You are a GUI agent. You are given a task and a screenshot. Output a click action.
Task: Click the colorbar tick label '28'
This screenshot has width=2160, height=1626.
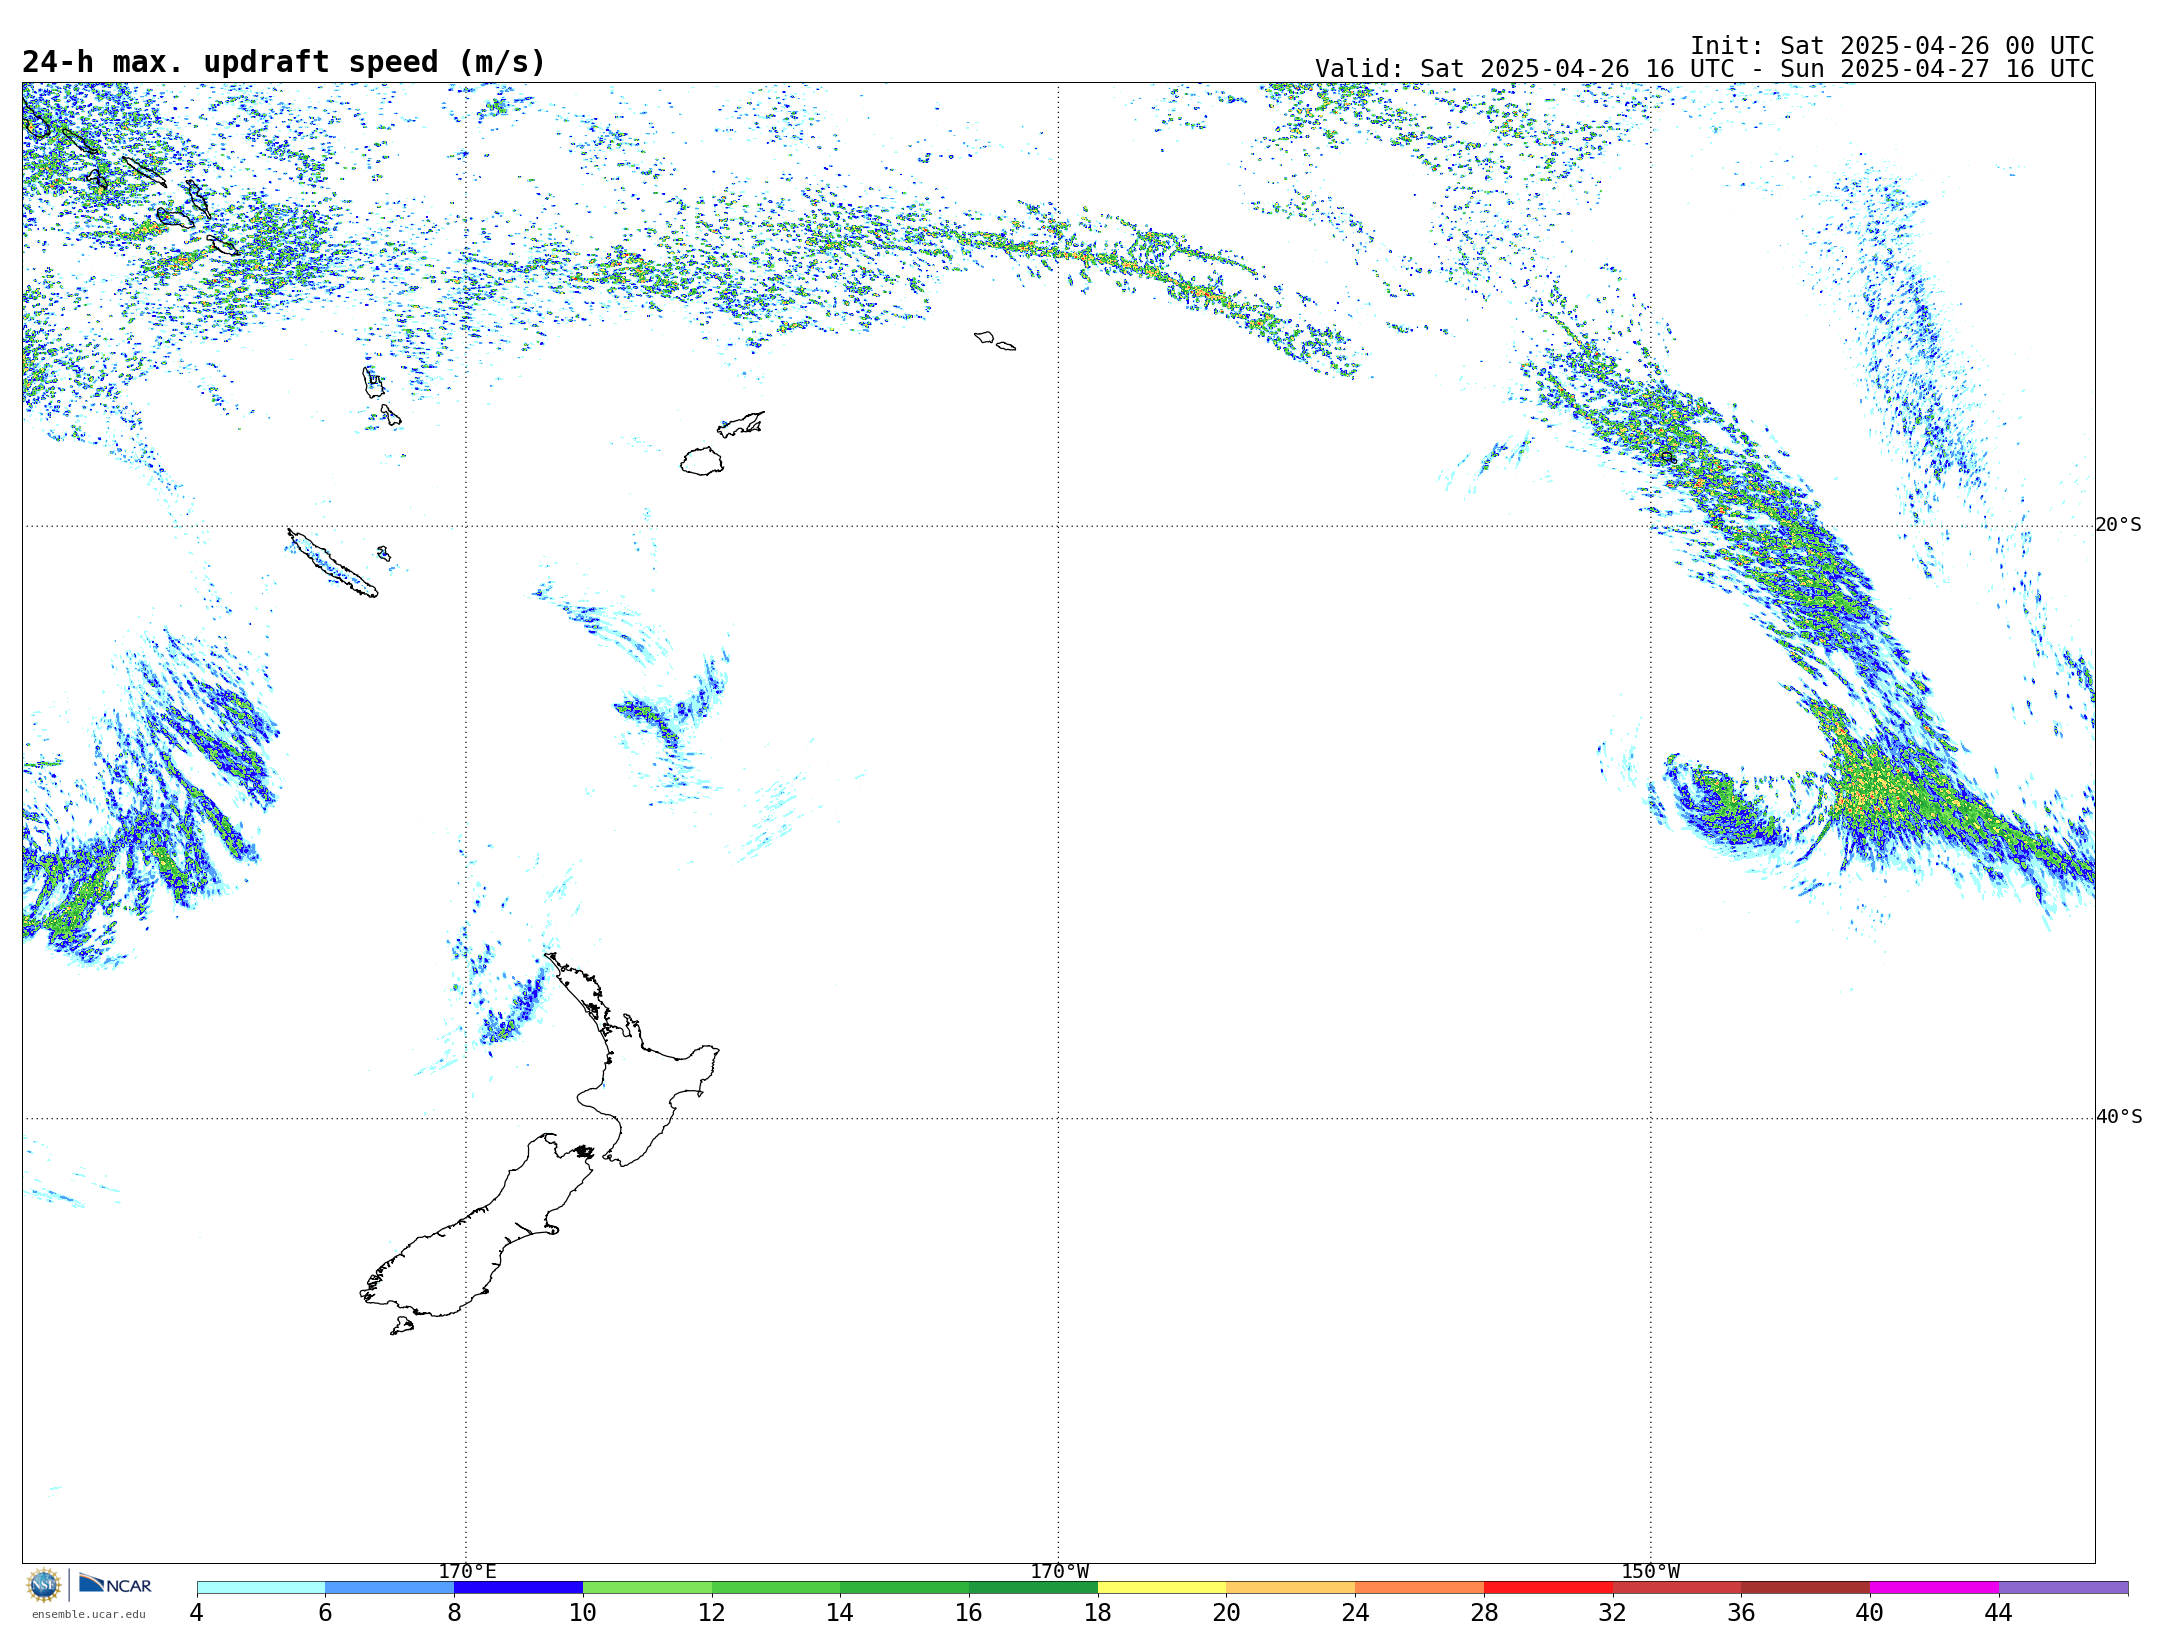point(1484,1612)
